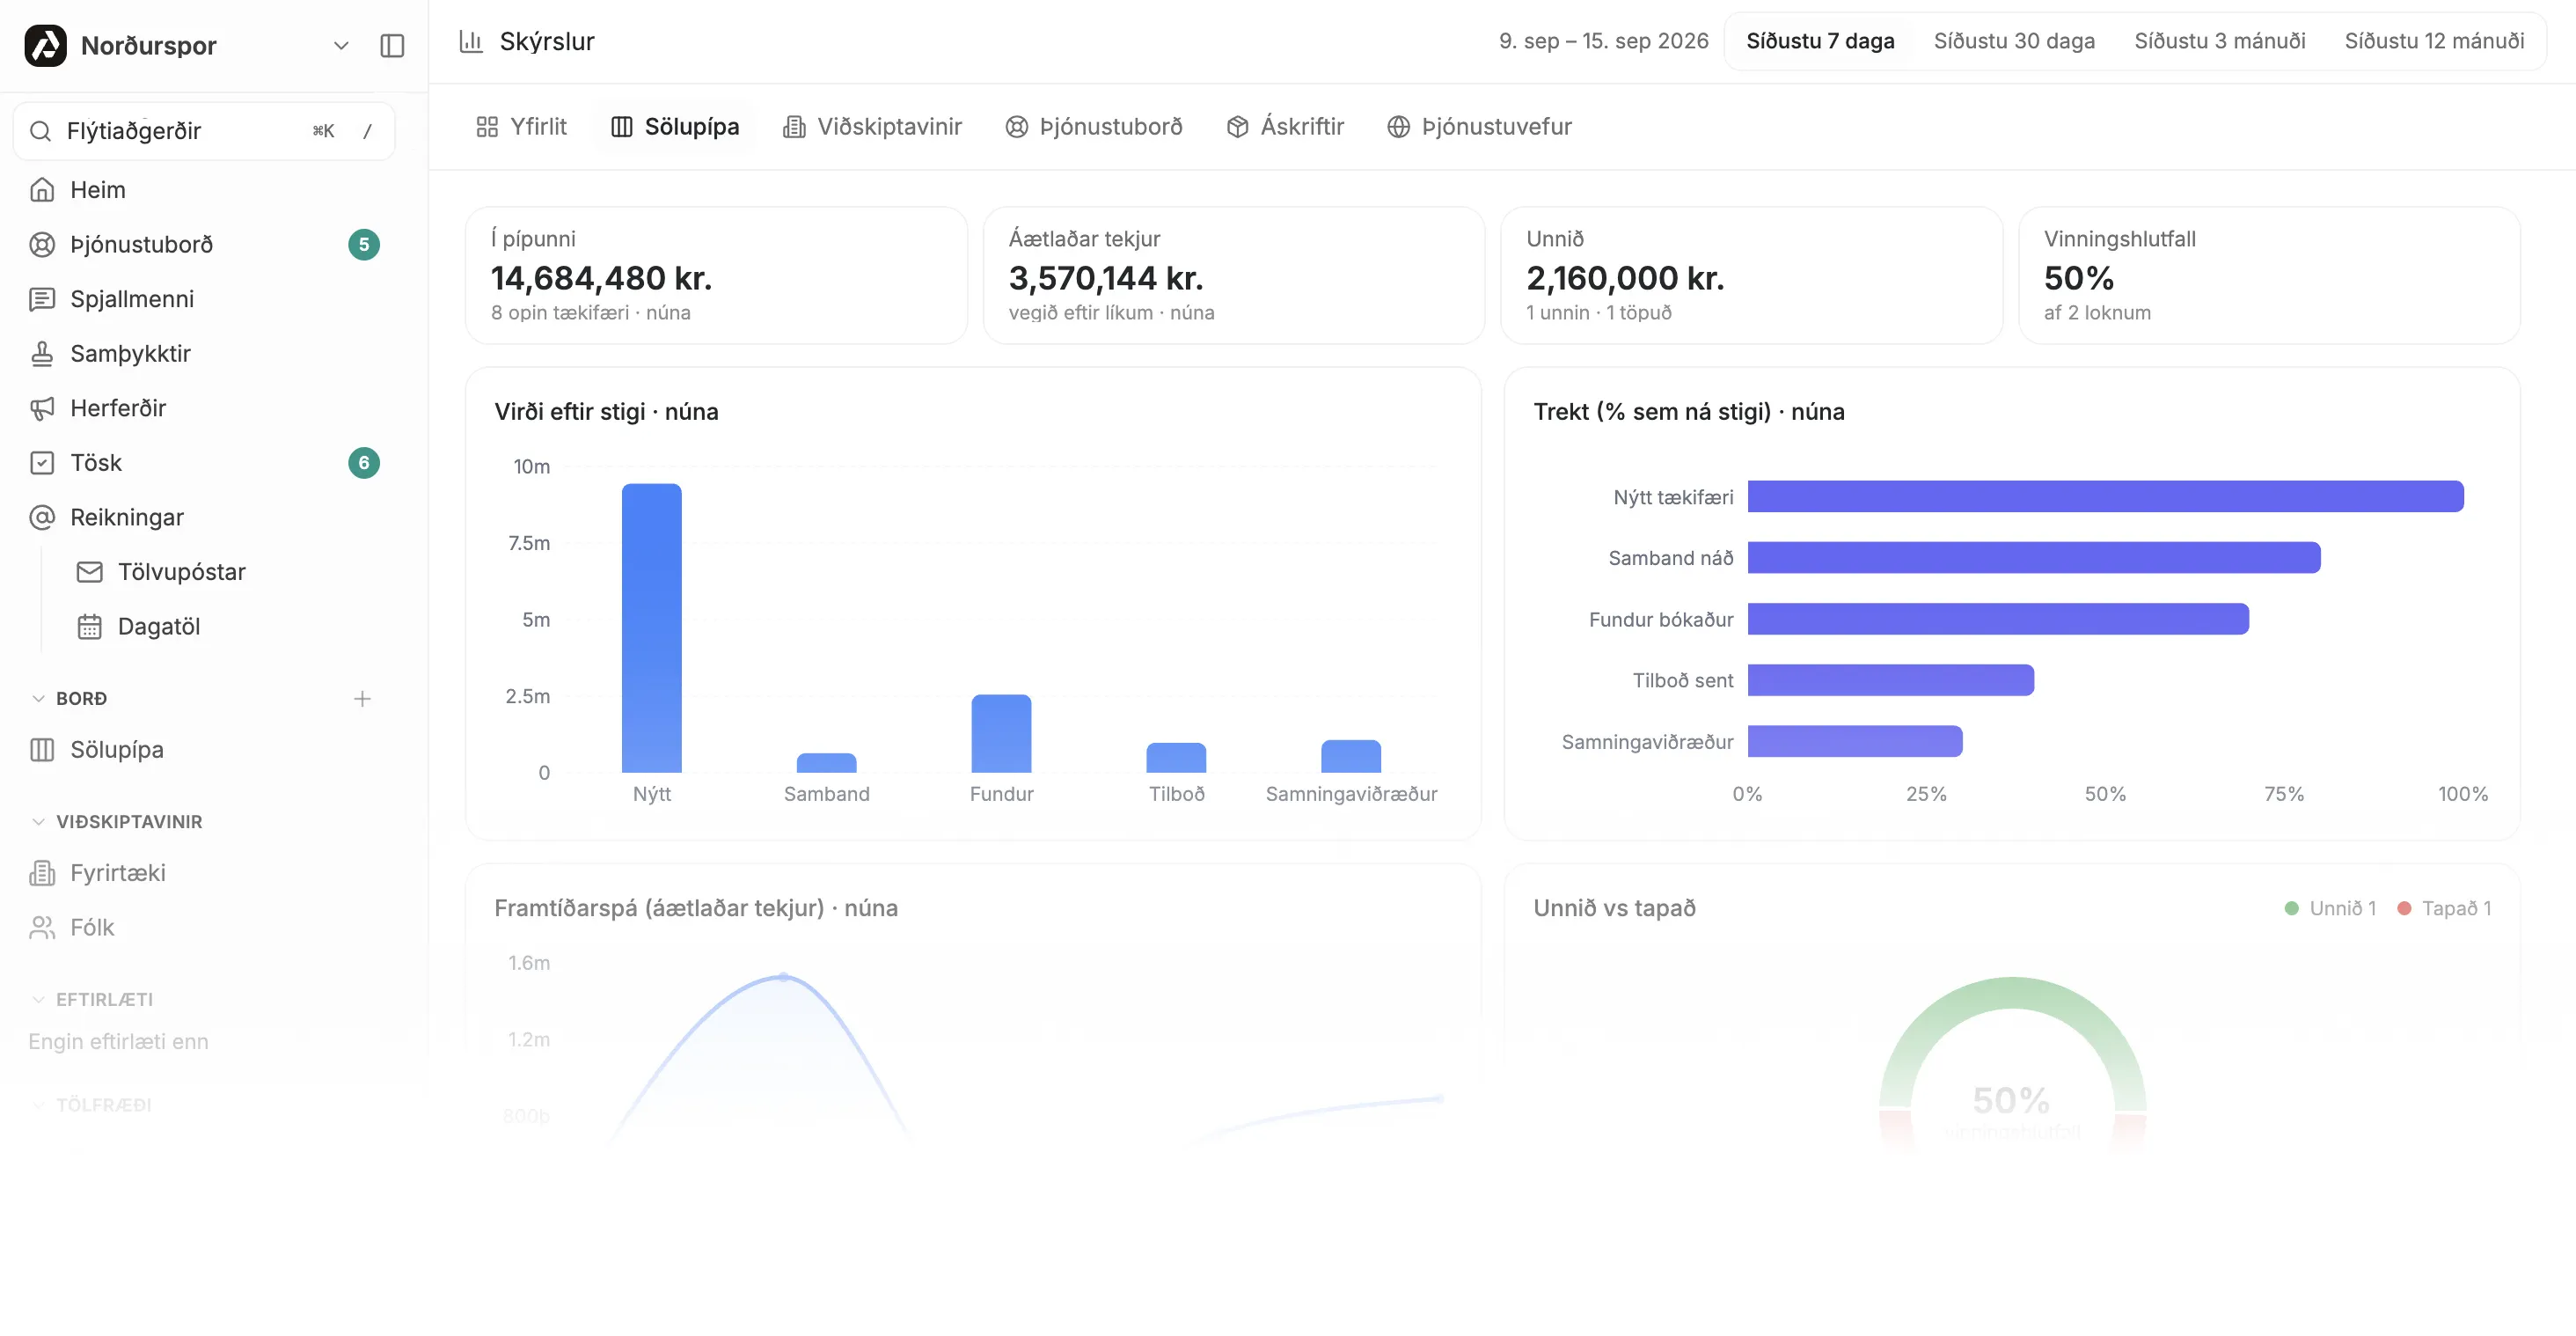Click the Unnið value 2,160,000 kr.
2576x1336 pixels.
point(1625,278)
